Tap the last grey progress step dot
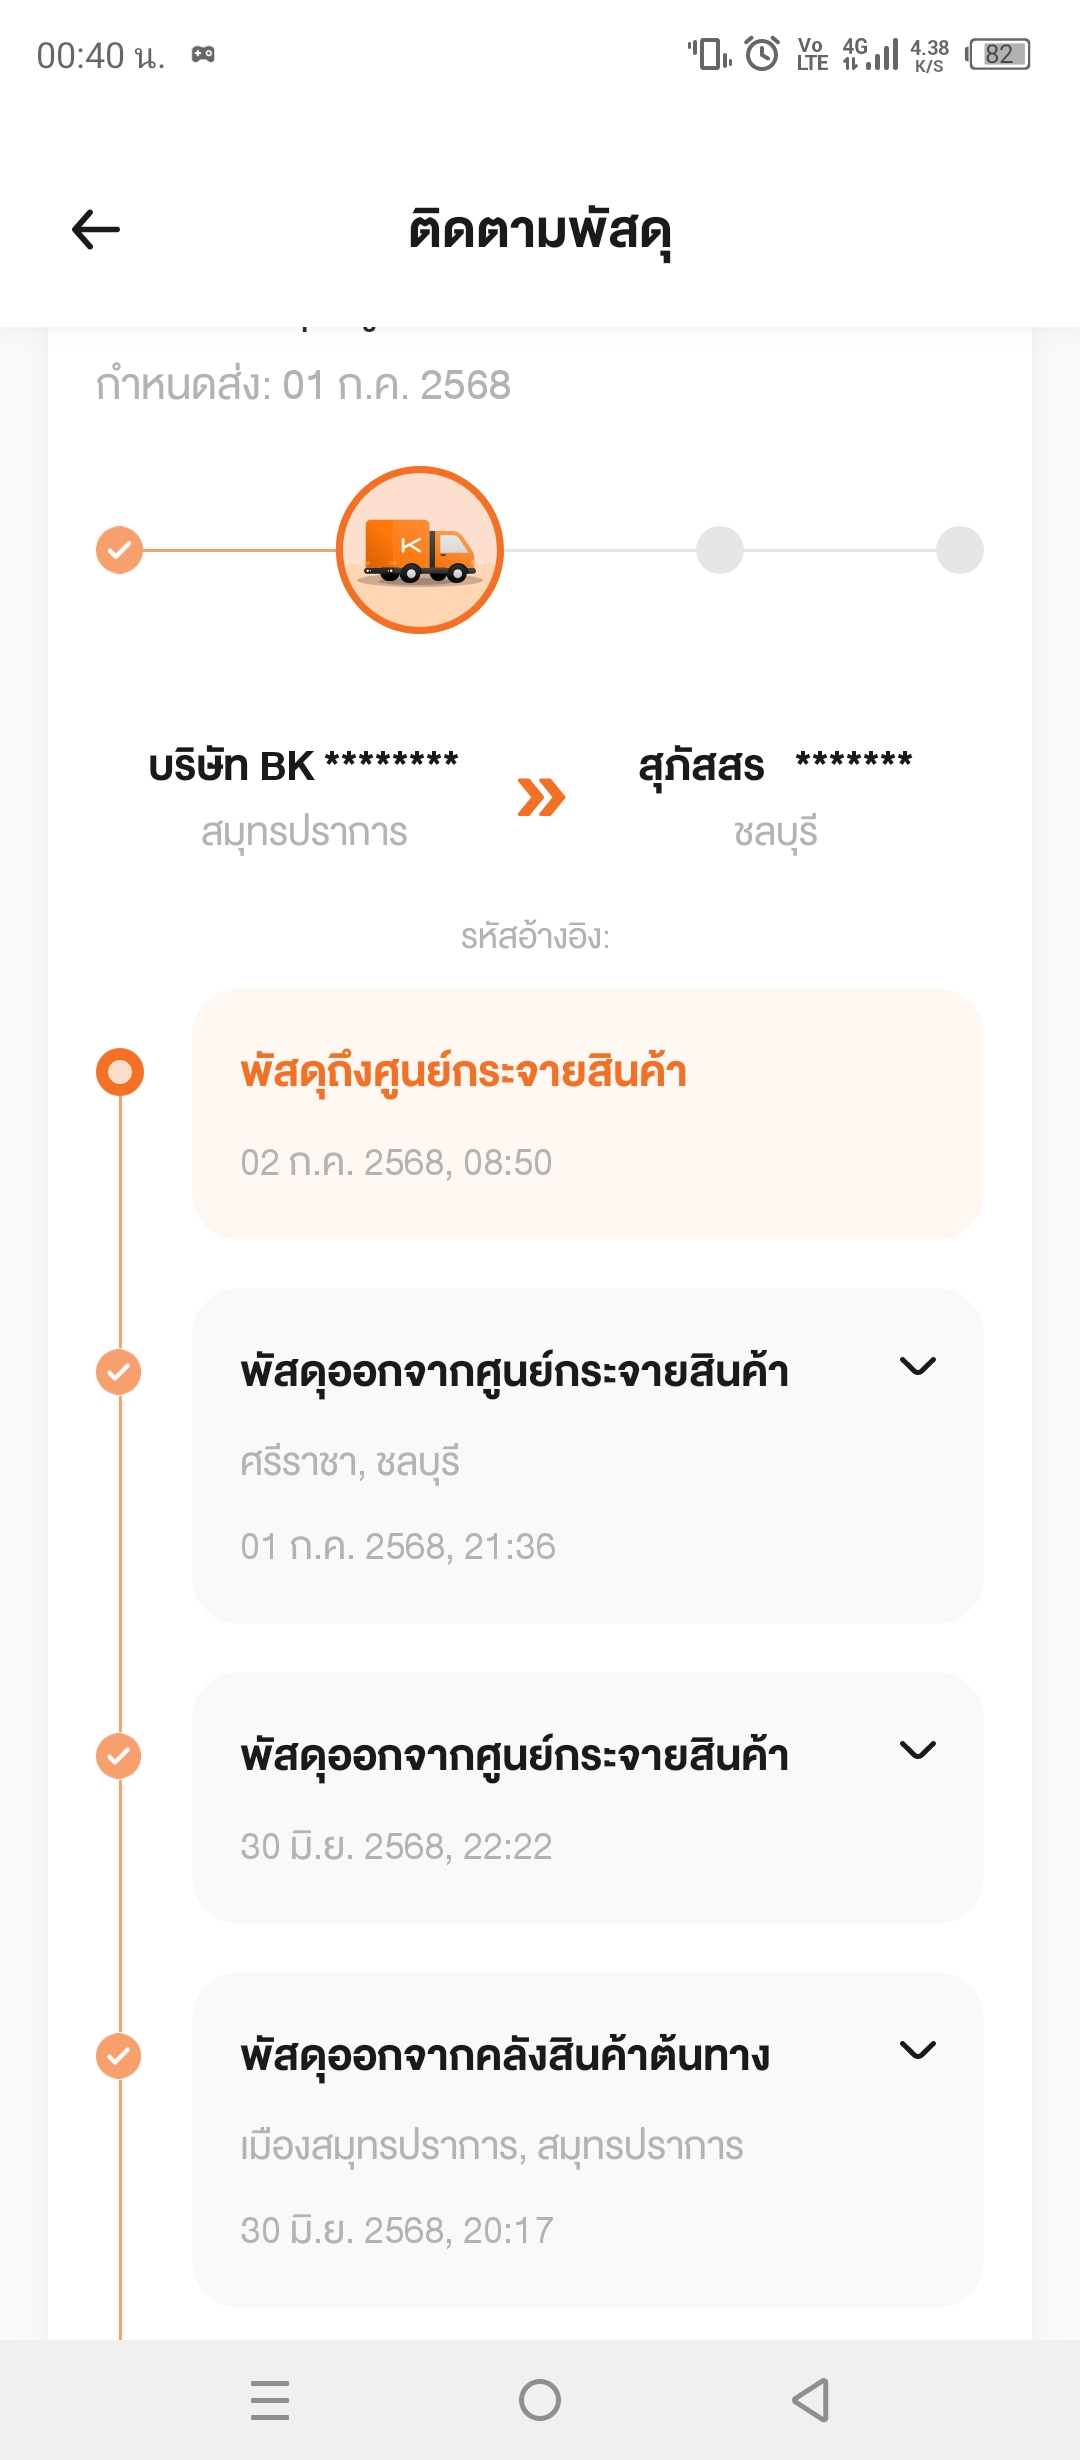This screenshot has width=1080, height=2460. [960, 550]
